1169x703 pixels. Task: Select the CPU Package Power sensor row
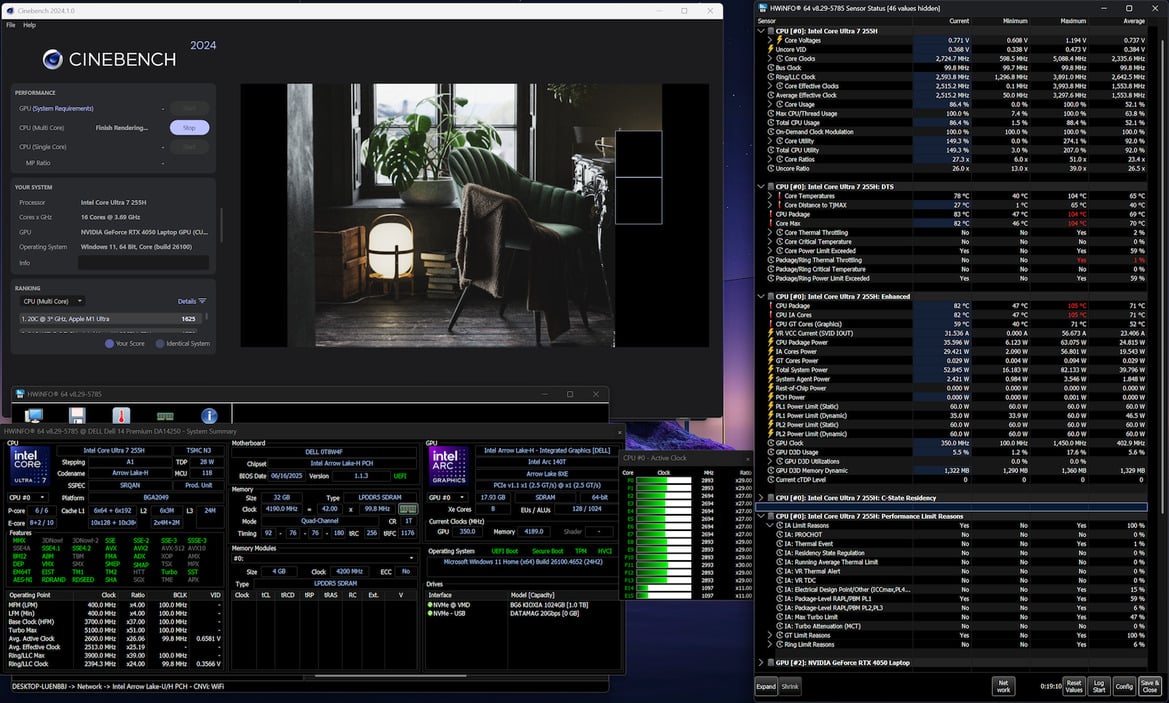tap(951, 342)
